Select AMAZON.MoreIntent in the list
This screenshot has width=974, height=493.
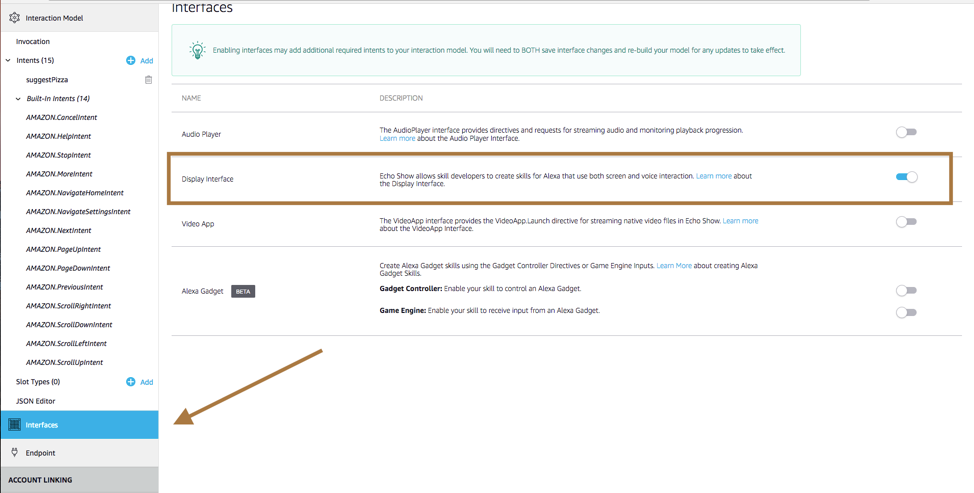tap(59, 174)
